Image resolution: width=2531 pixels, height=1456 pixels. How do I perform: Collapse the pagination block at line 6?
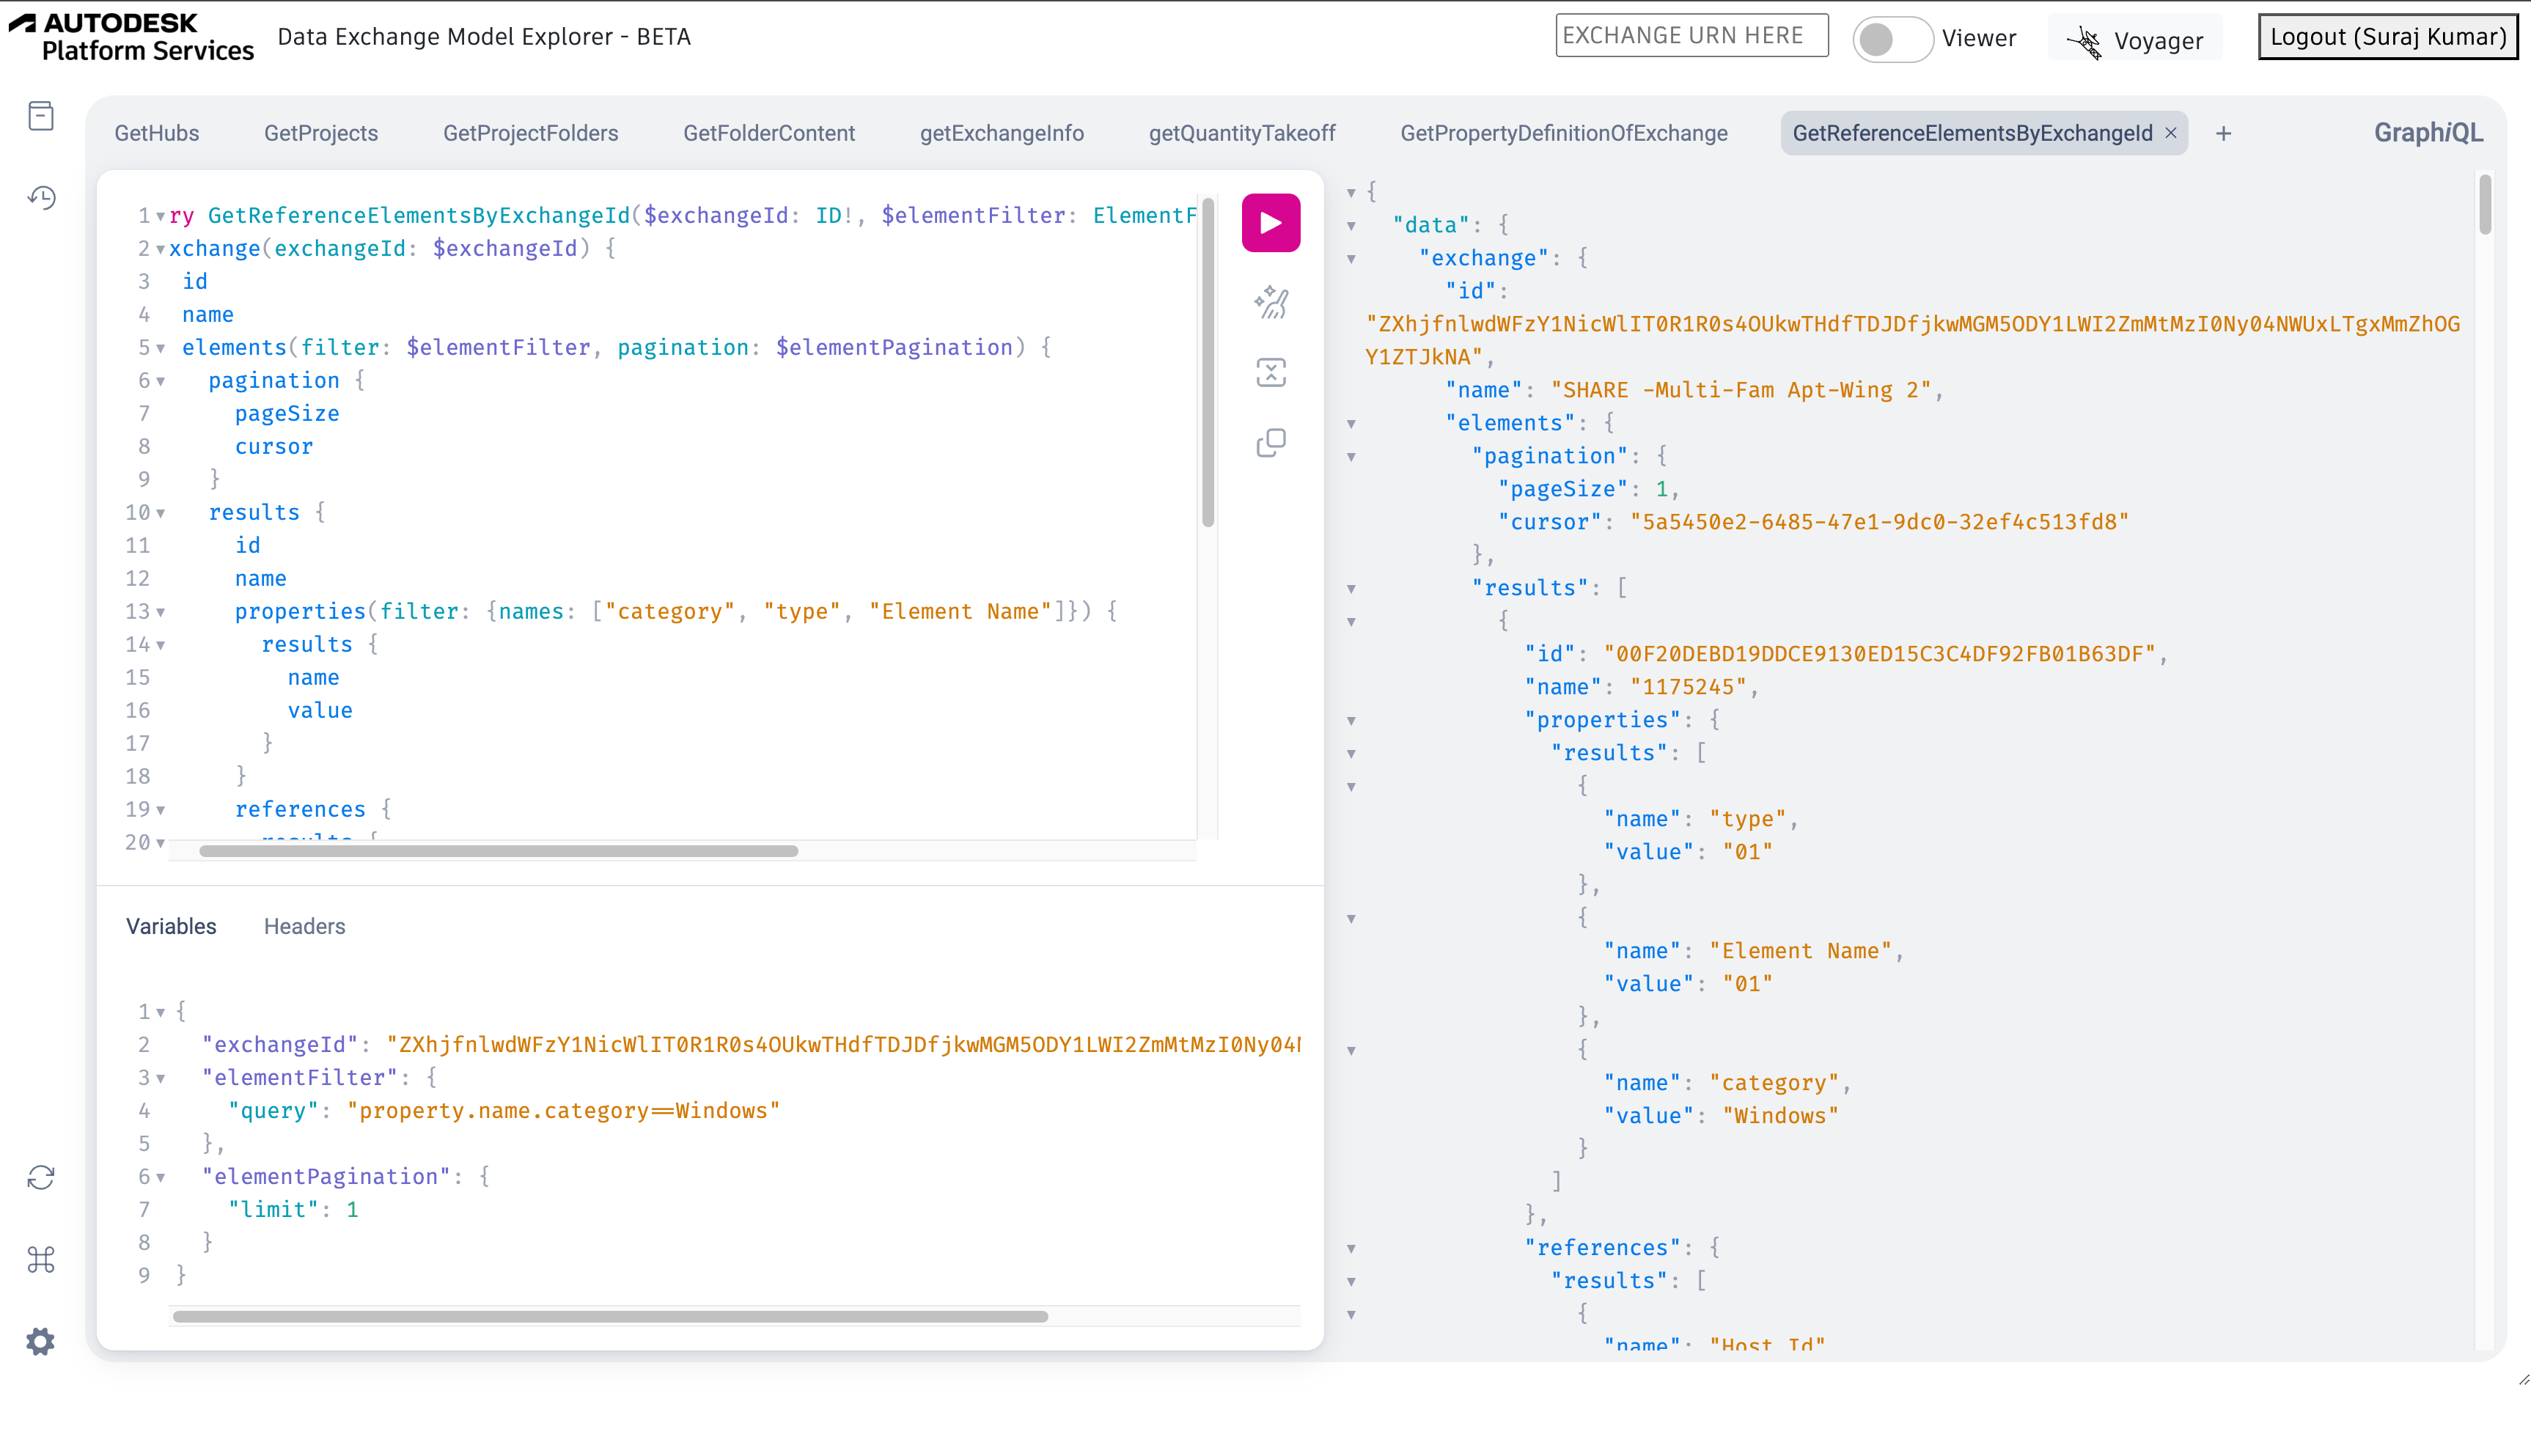click(160, 381)
